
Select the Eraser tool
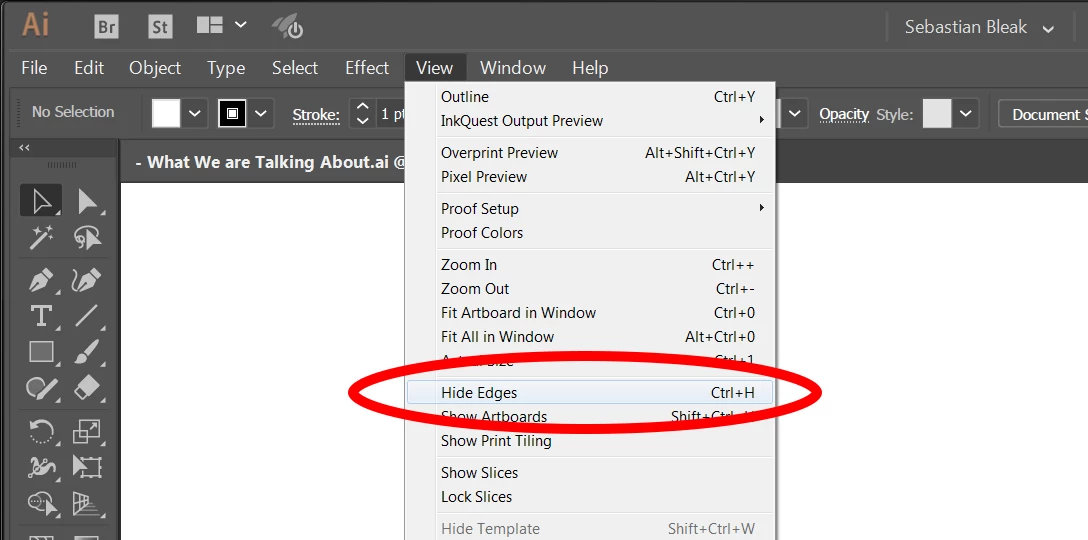tap(88, 387)
